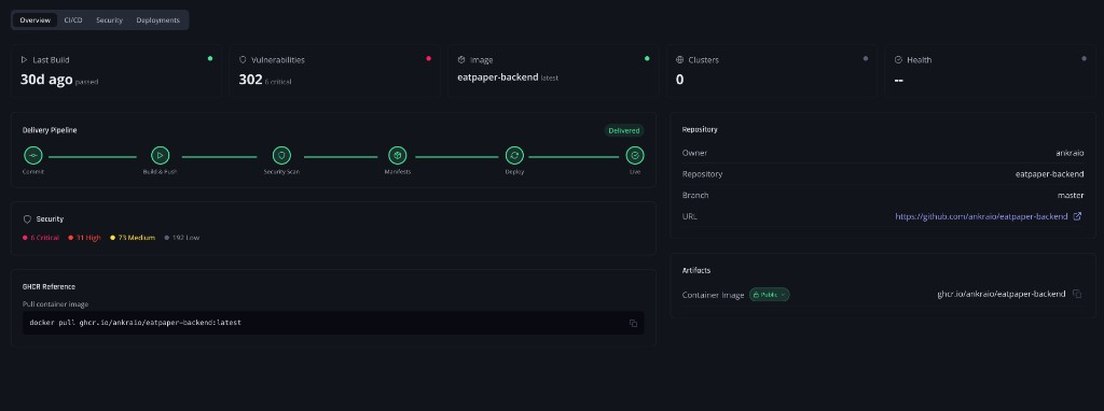Click the Clusters count 0

click(679, 80)
